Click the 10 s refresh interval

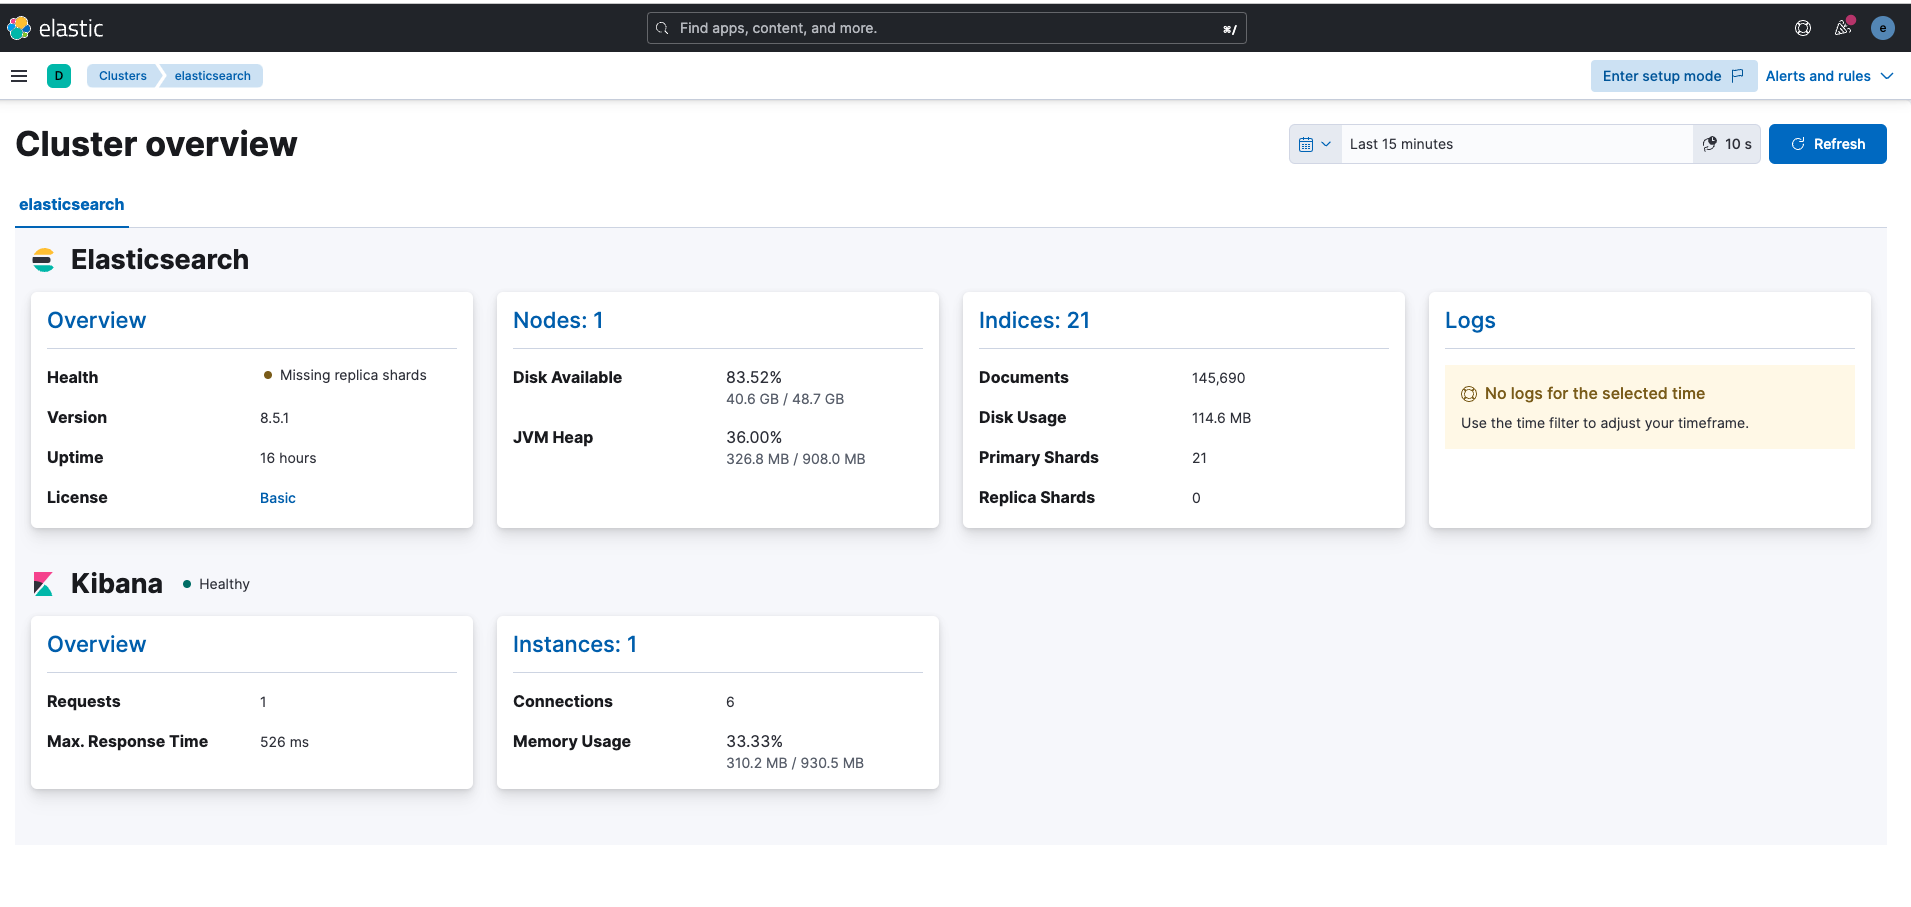click(x=1727, y=144)
